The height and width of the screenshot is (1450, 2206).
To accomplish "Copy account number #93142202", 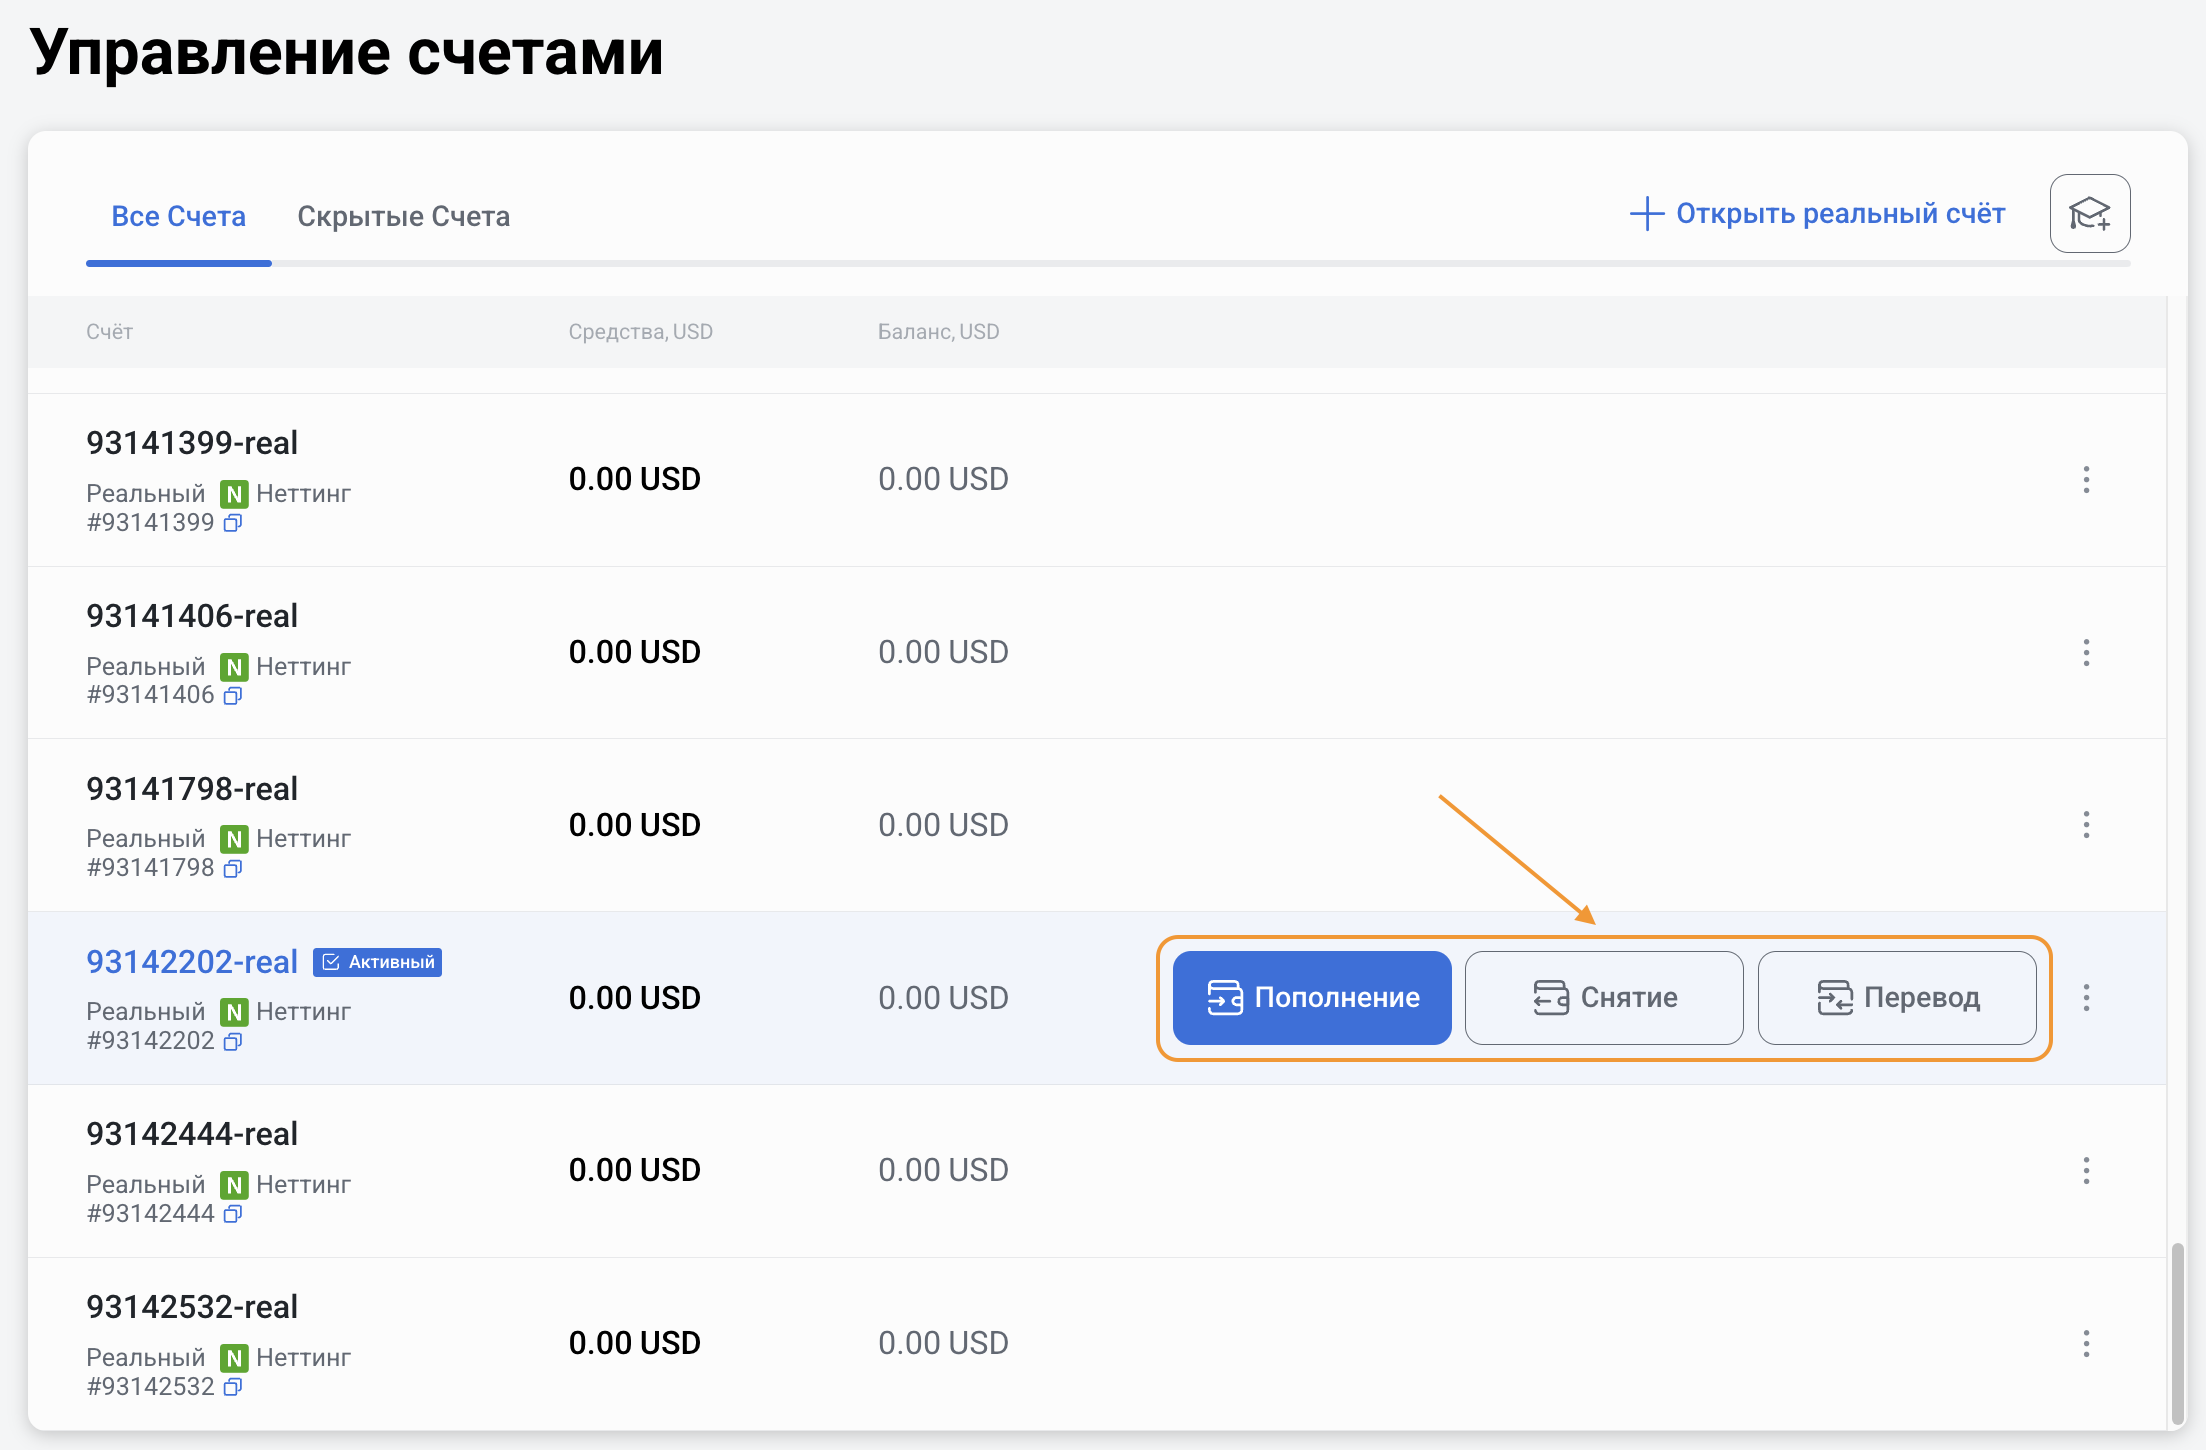I will (233, 1041).
